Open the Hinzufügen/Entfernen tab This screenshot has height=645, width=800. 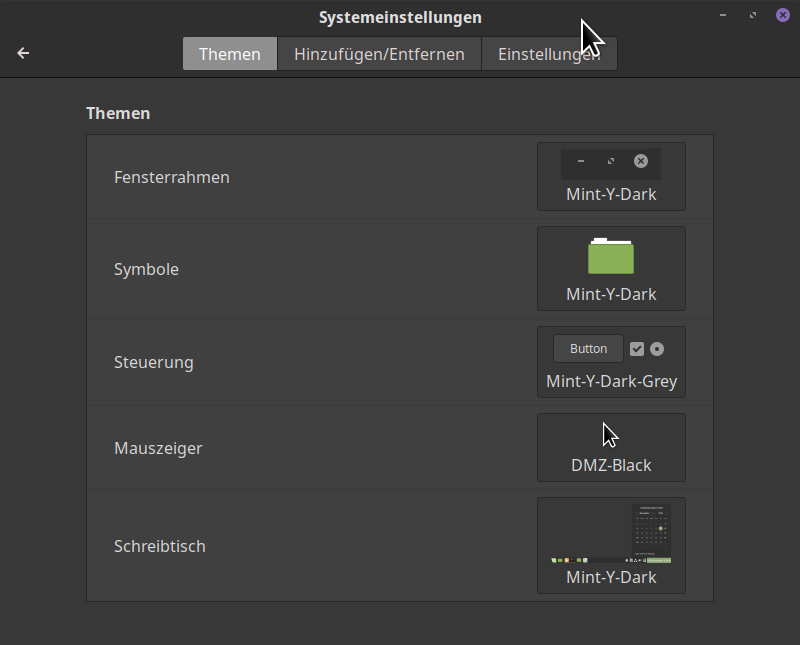pyautogui.click(x=379, y=54)
